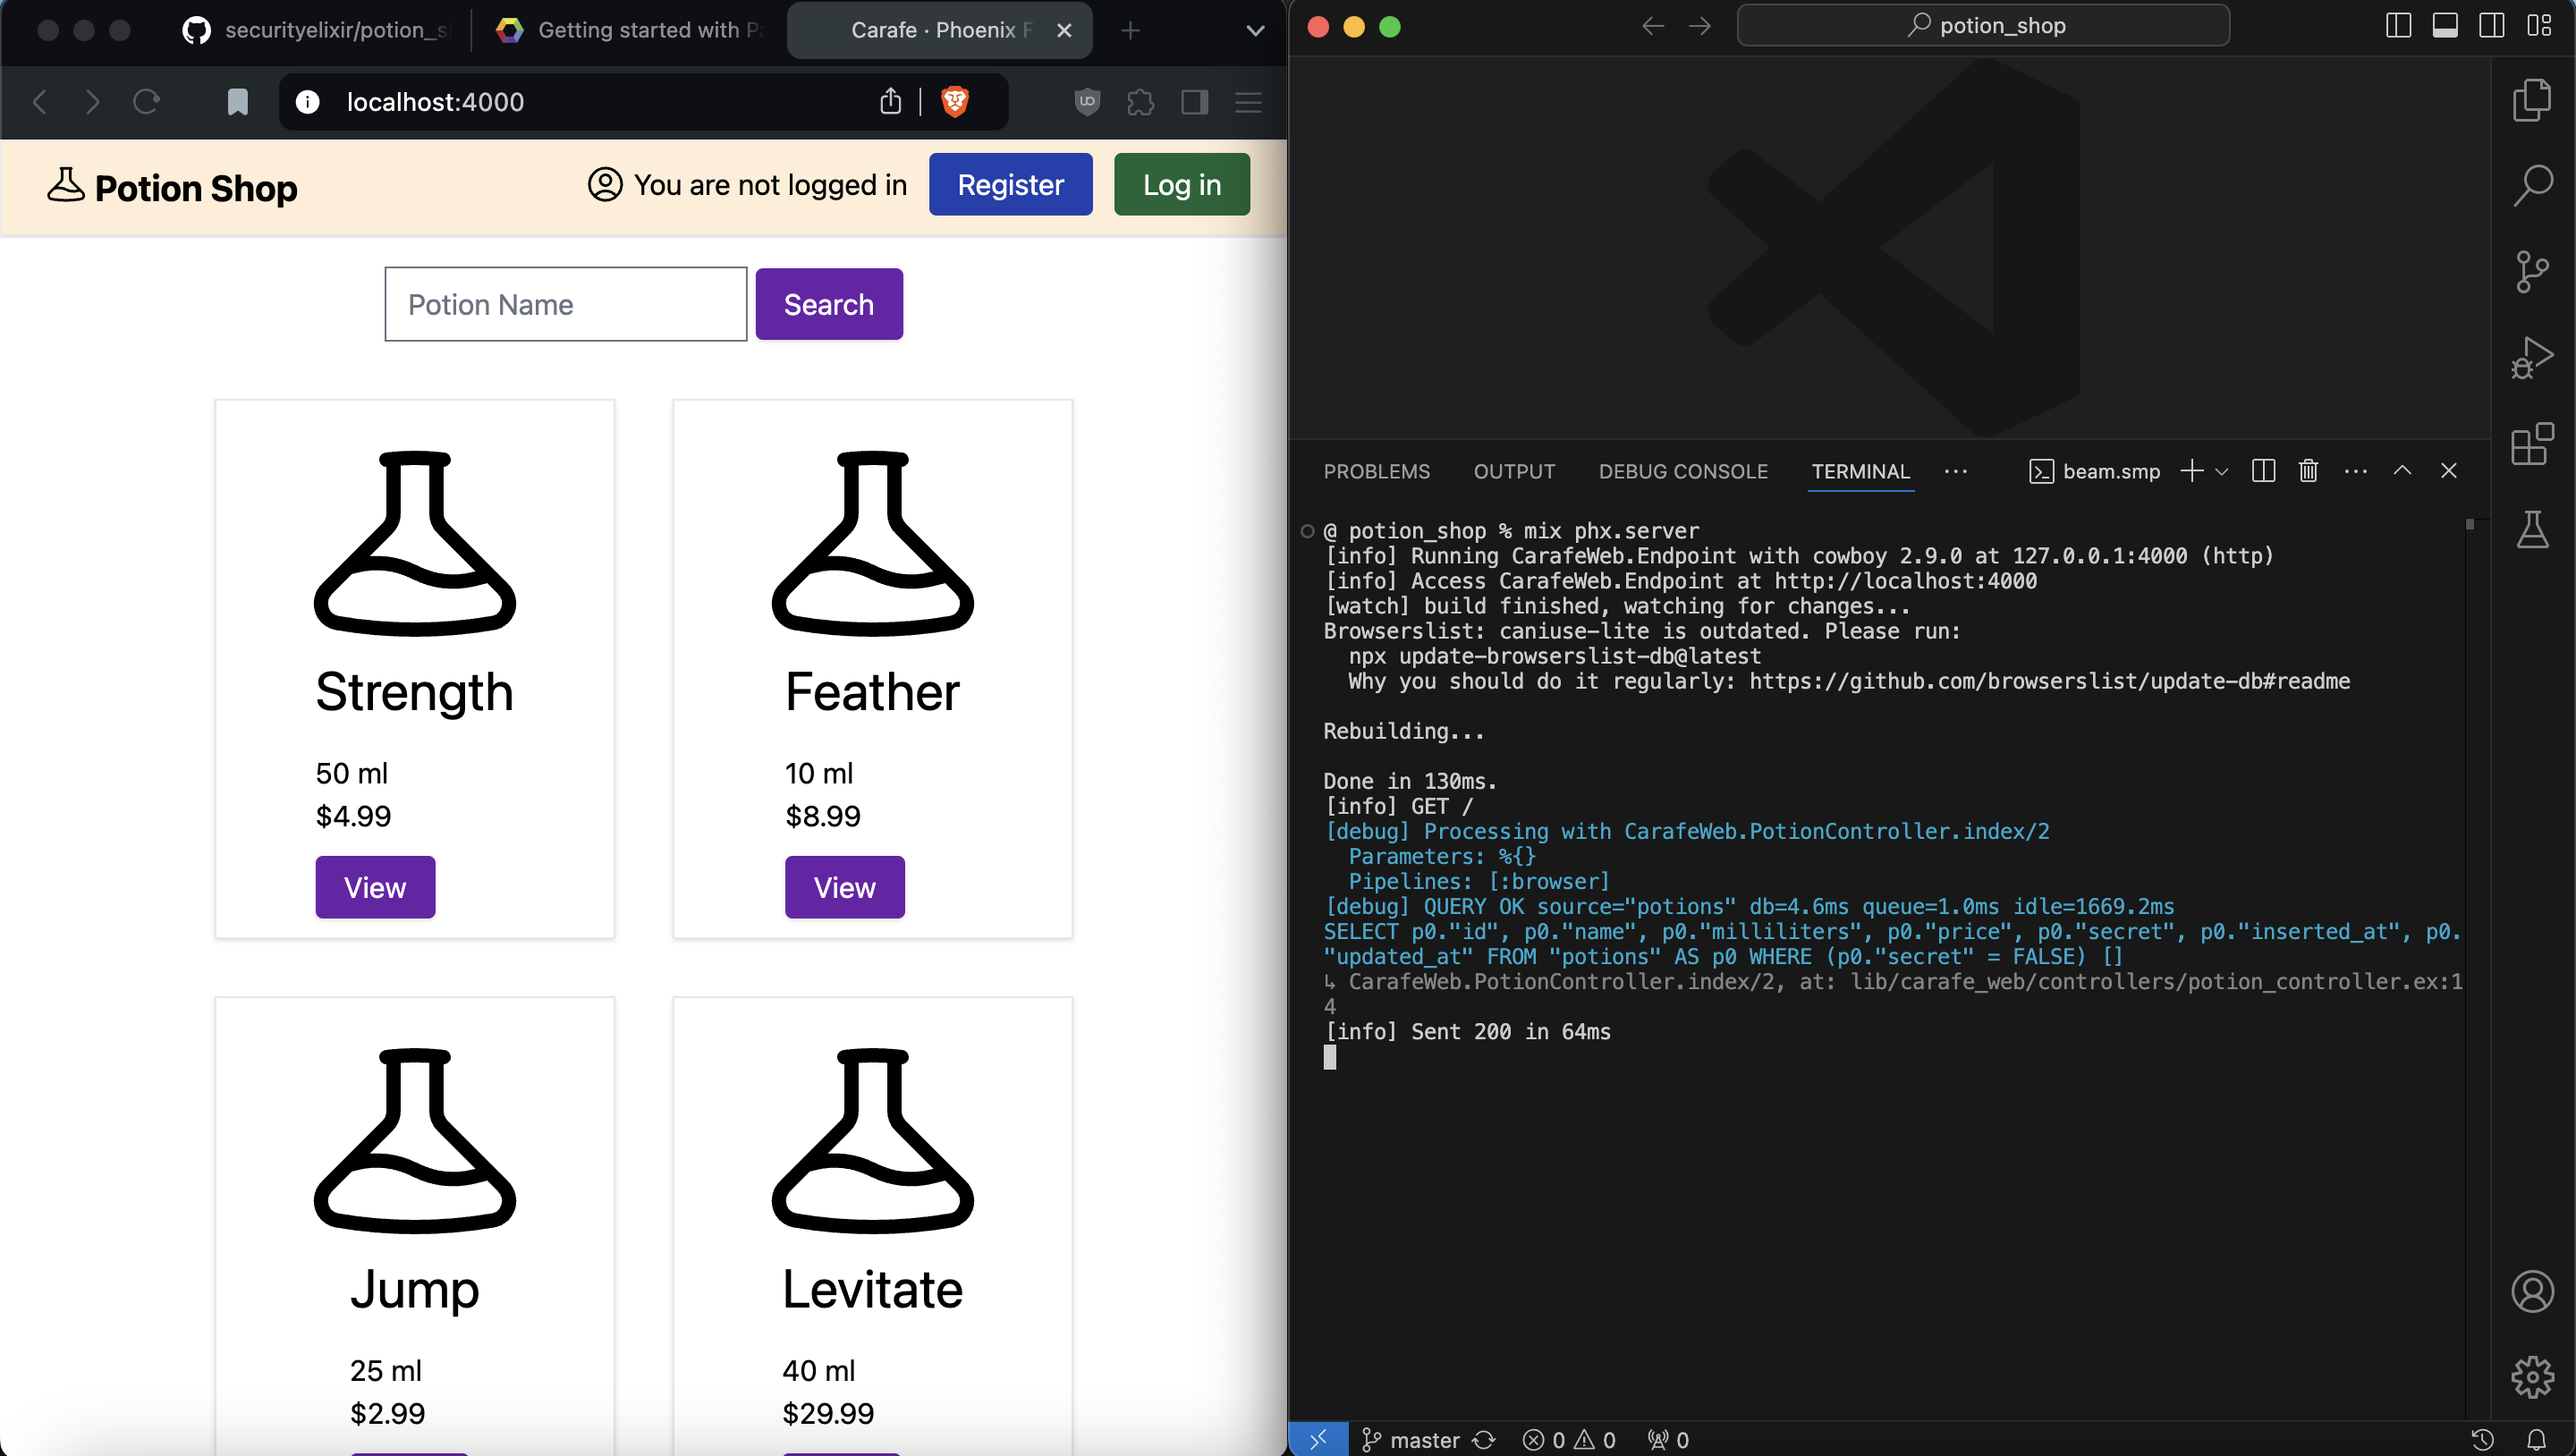Synchronize changes from status bar
Viewport: 2576px width, 1456px height.
(x=1484, y=1439)
